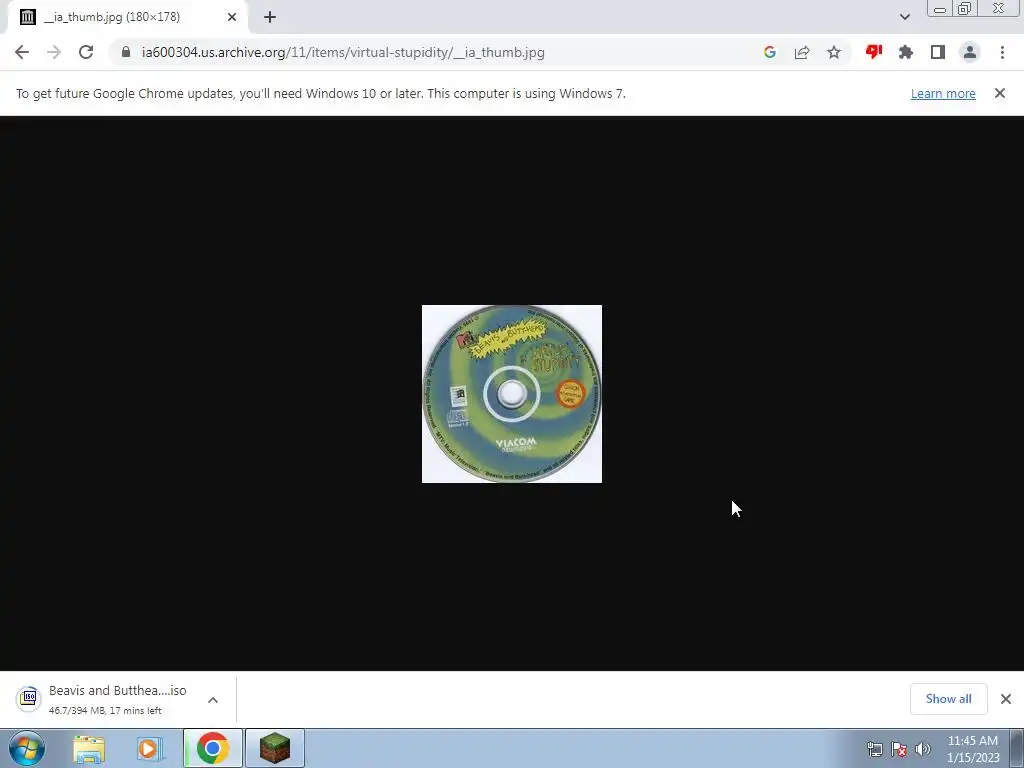Toggle the browser side panel
Image resolution: width=1024 pixels, height=768 pixels.
click(938, 52)
